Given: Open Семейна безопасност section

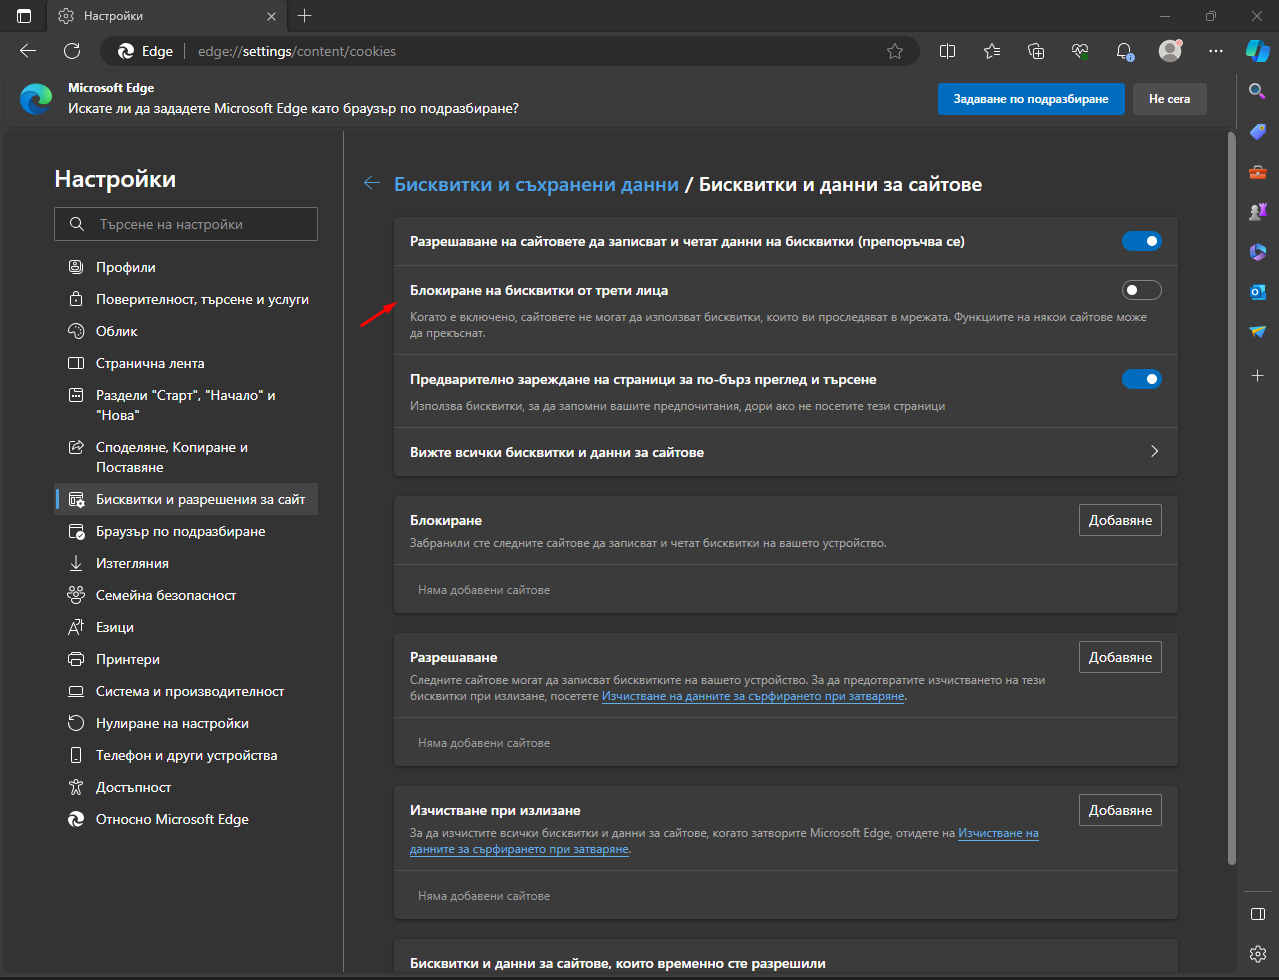Looking at the screenshot, I should [186, 595].
